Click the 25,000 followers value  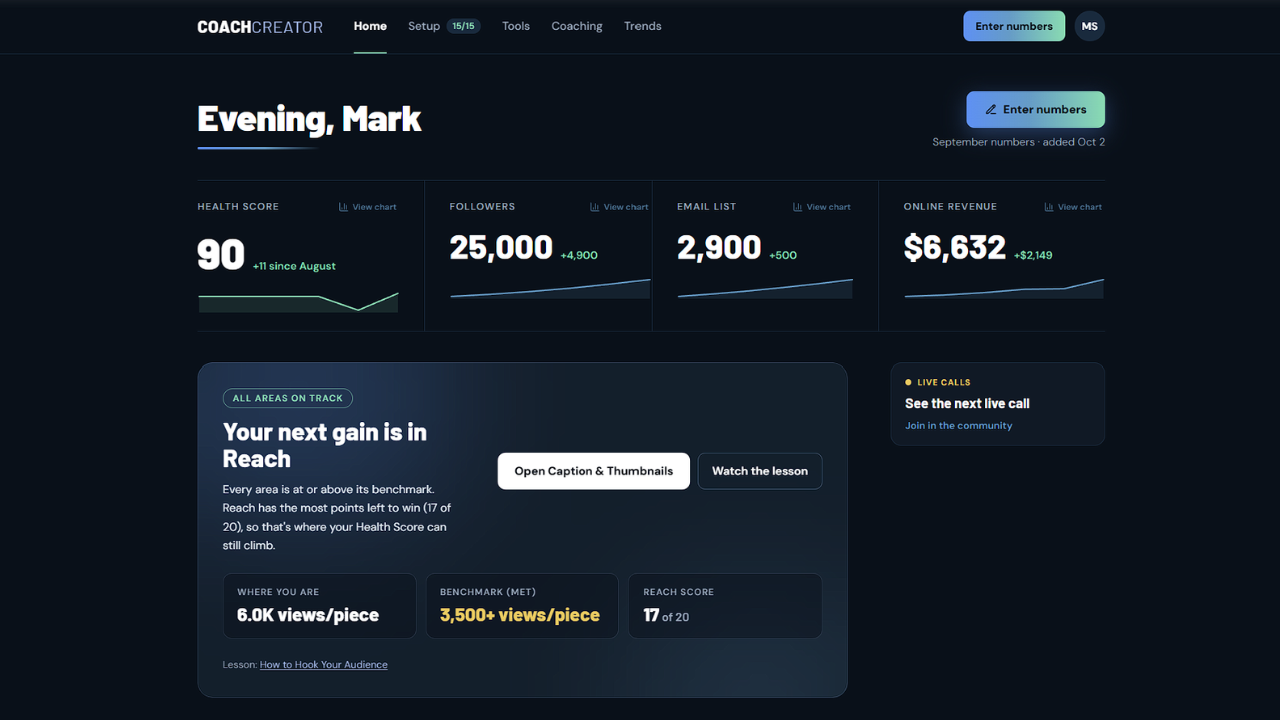click(501, 248)
